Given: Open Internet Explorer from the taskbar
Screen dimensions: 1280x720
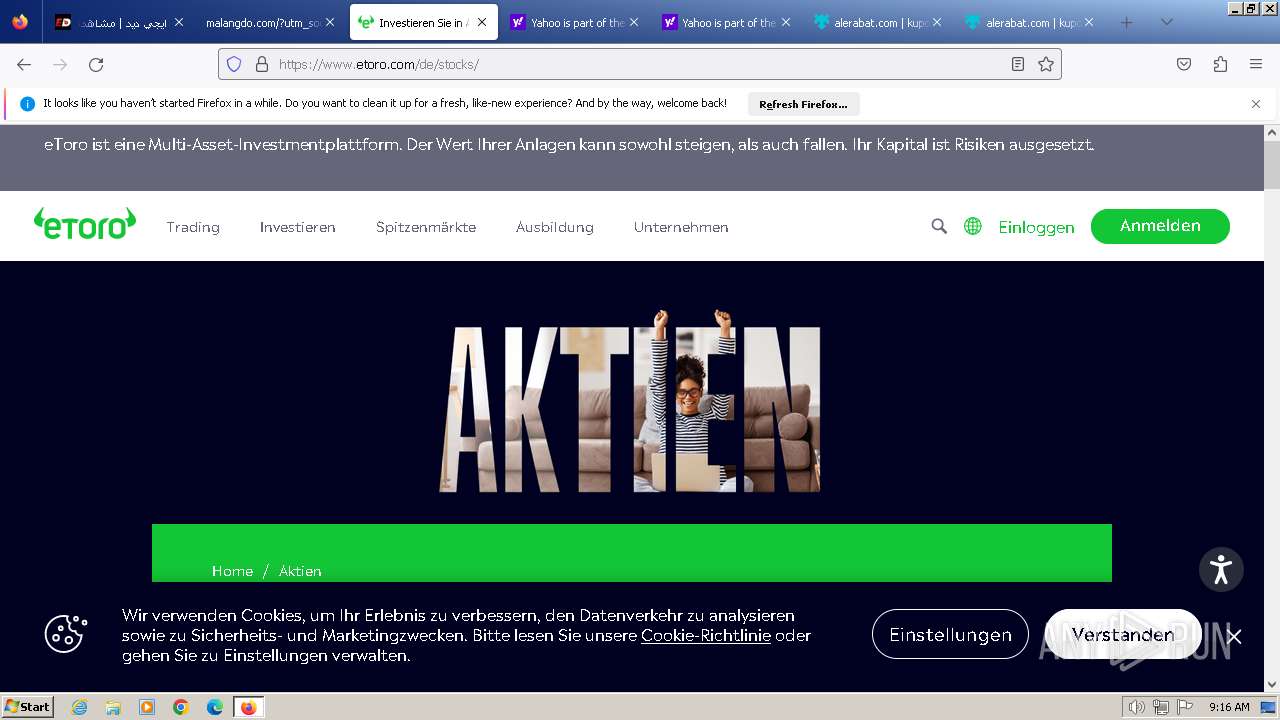Looking at the screenshot, I should (x=79, y=707).
